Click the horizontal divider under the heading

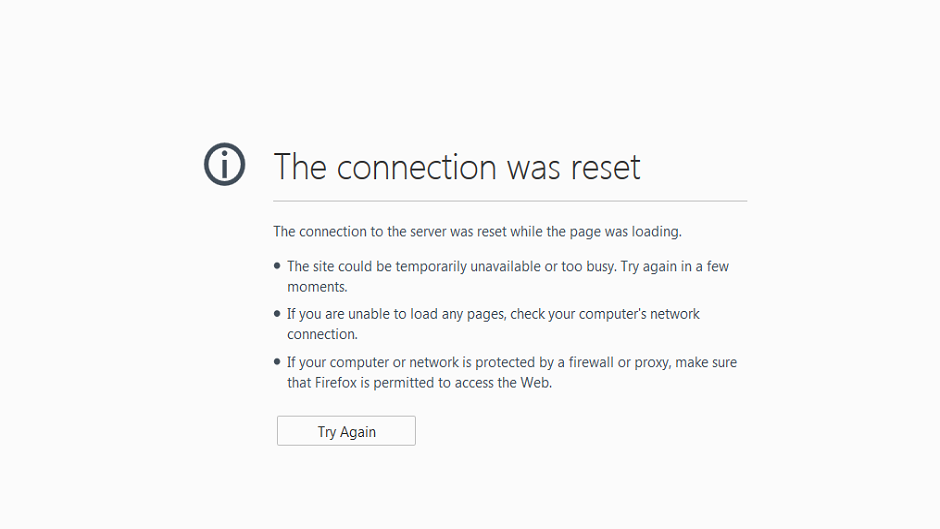click(x=510, y=201)
